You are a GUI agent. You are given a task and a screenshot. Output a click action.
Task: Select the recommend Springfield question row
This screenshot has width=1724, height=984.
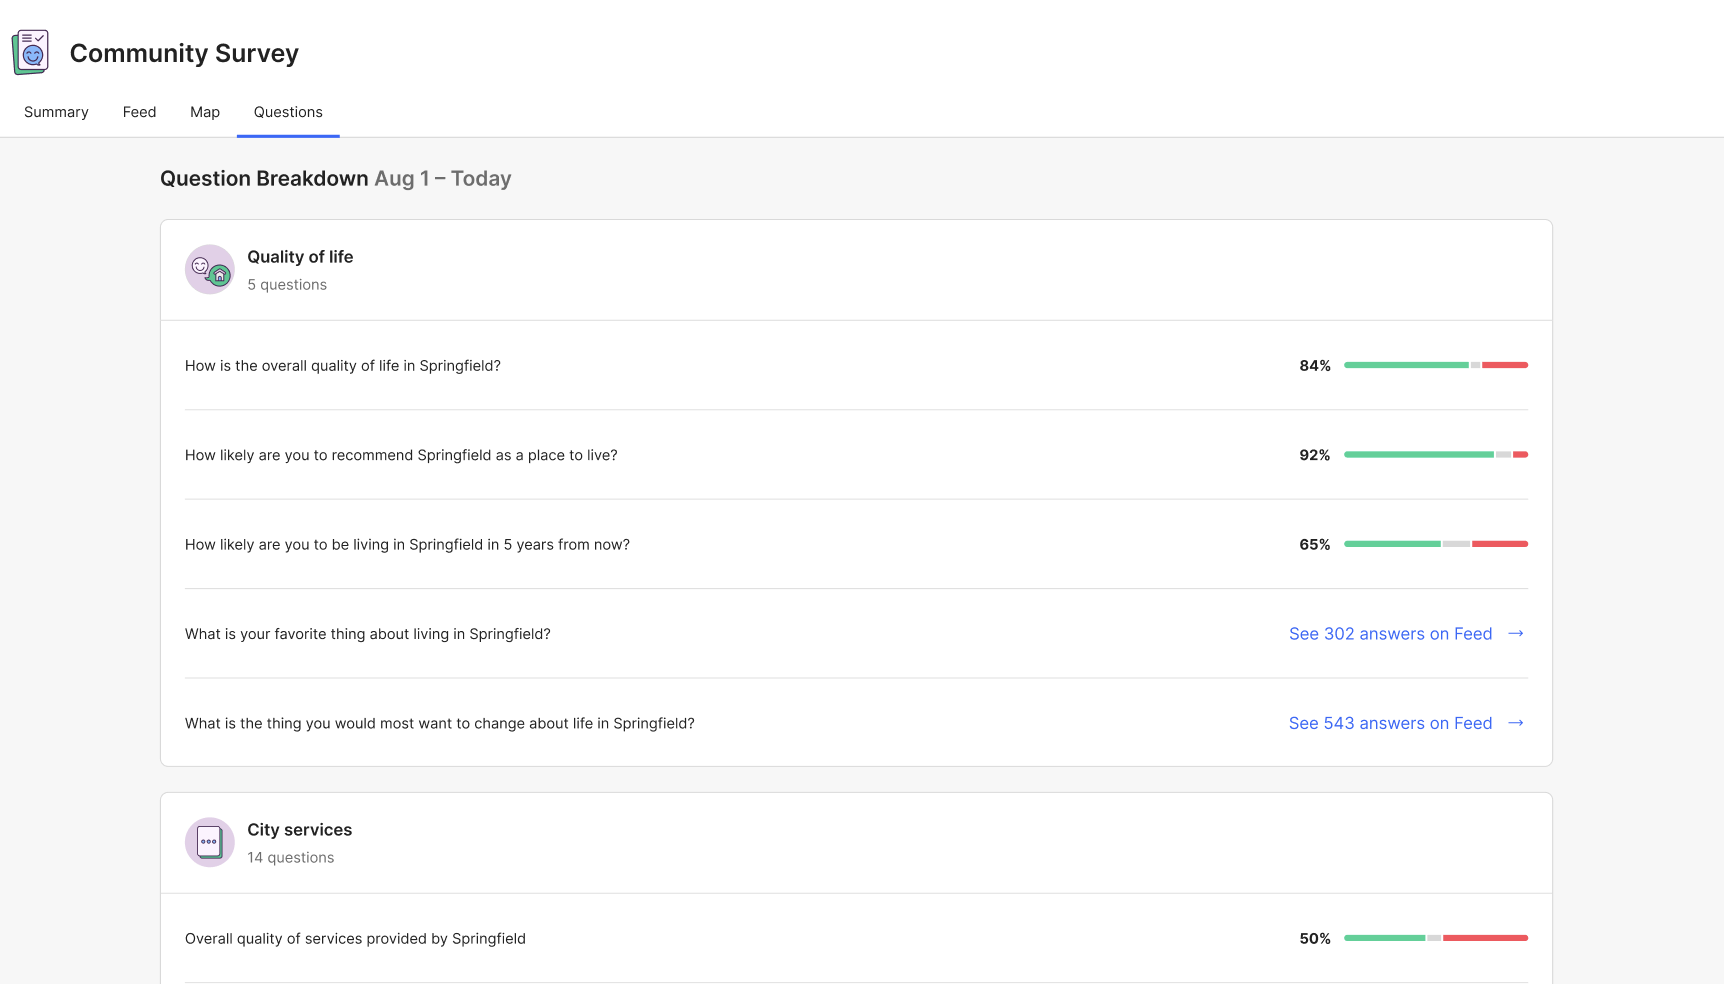(401, 455)
